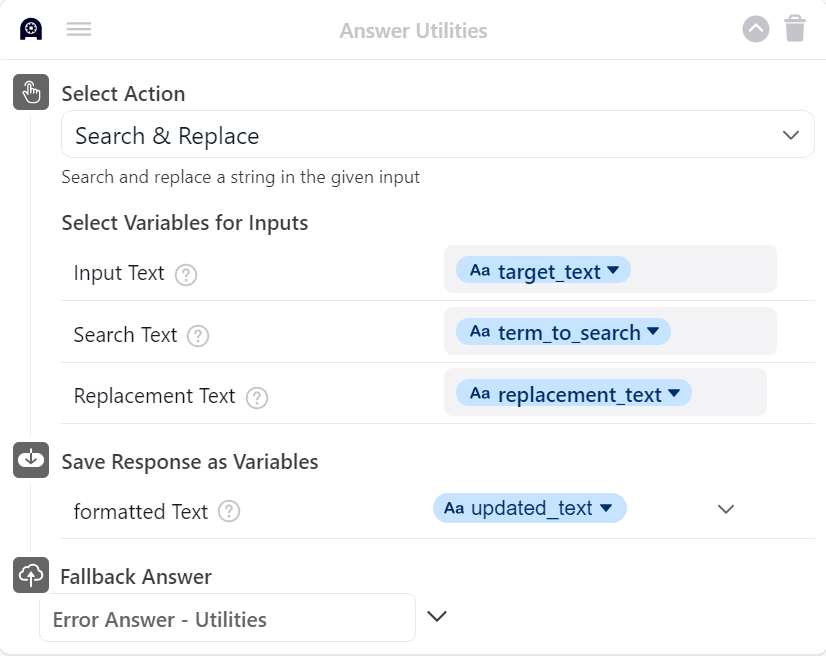Delete the block using trash icon
The width and height of the screenshot is (826, 656).
click(795, 28)
